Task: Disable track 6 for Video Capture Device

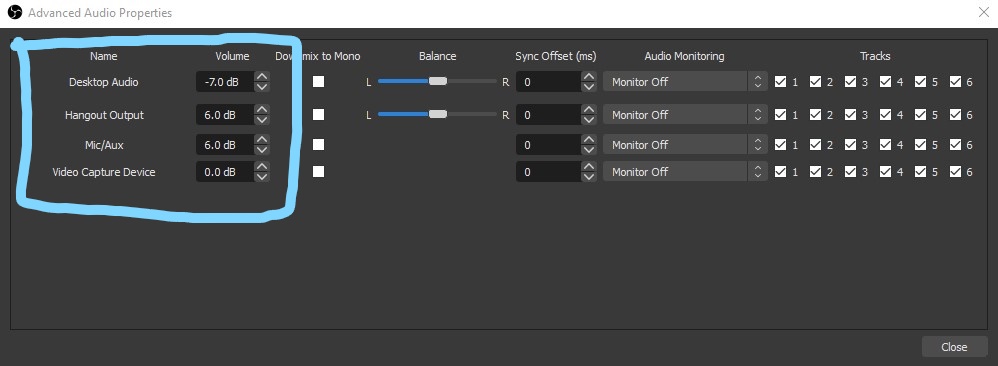Action: click(x=955, y=171)
